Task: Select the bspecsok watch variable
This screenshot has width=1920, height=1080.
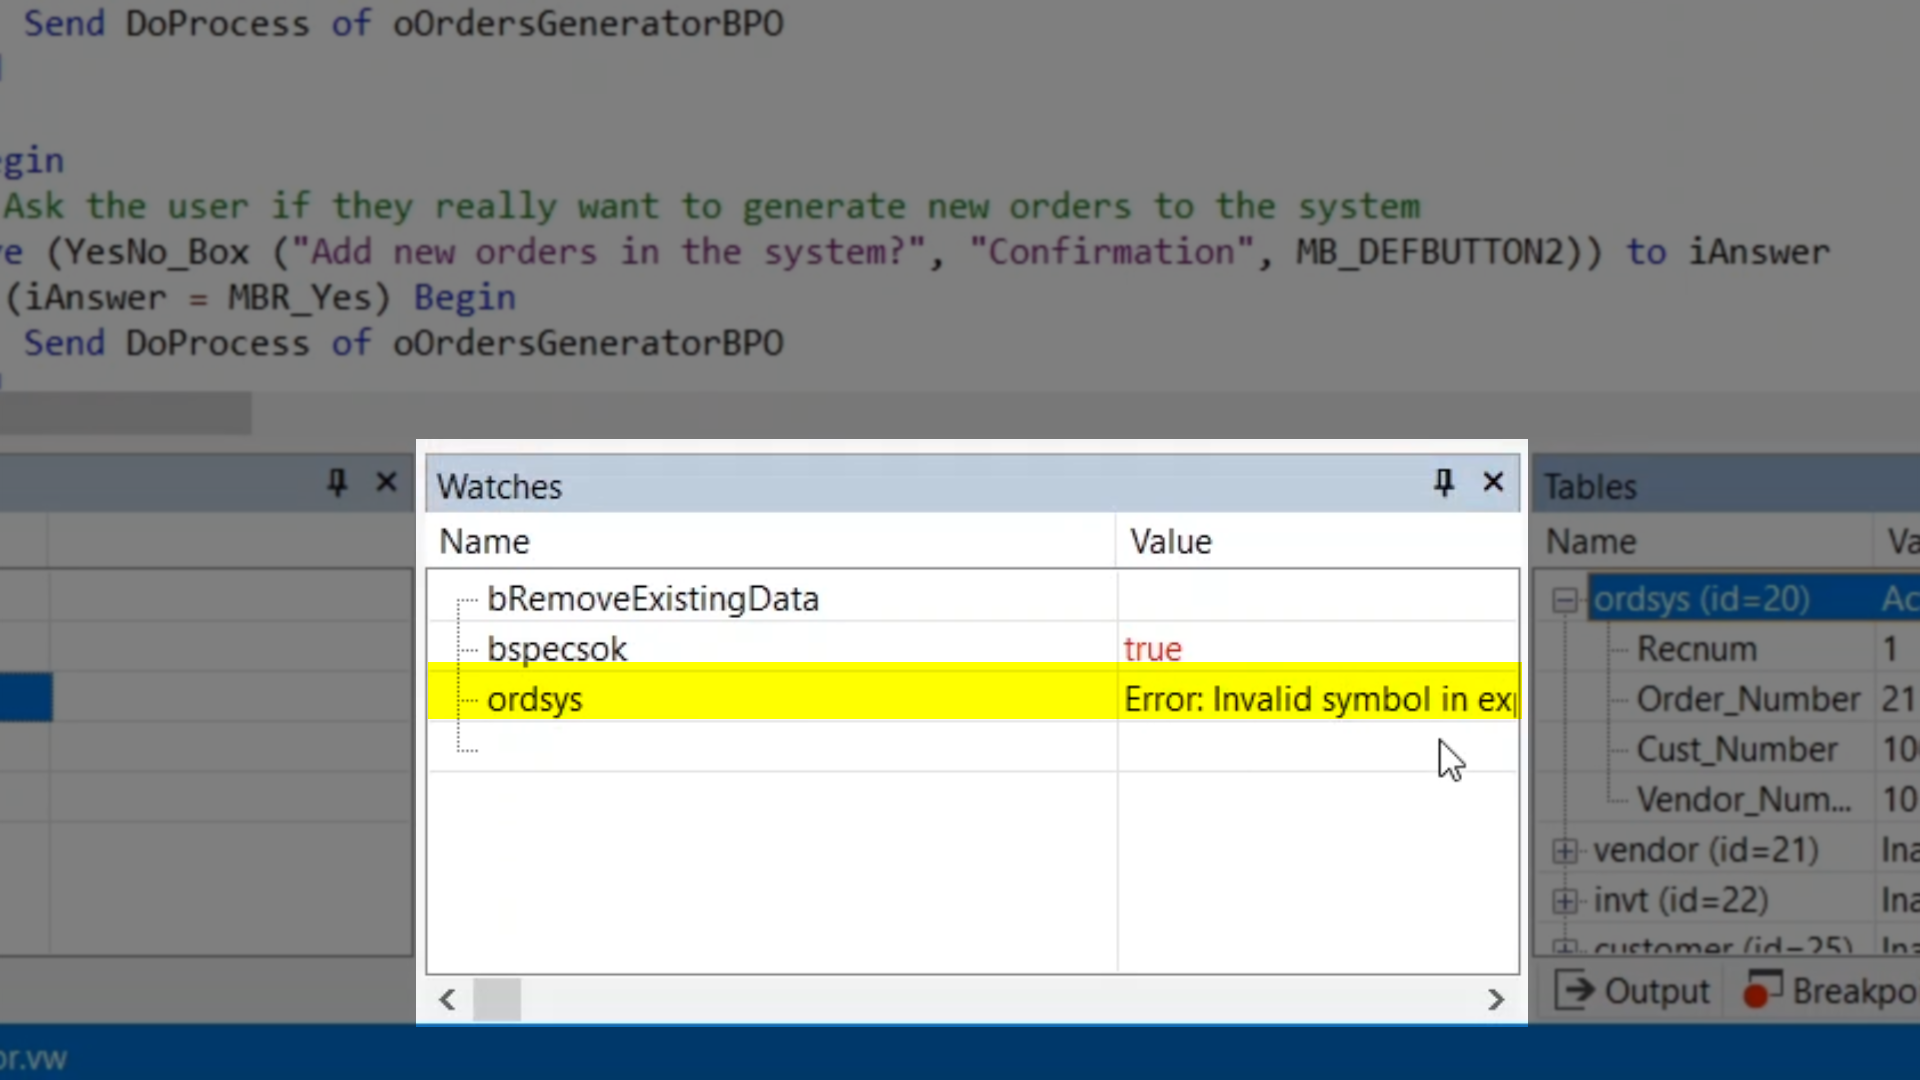Action: pos(556,649)
